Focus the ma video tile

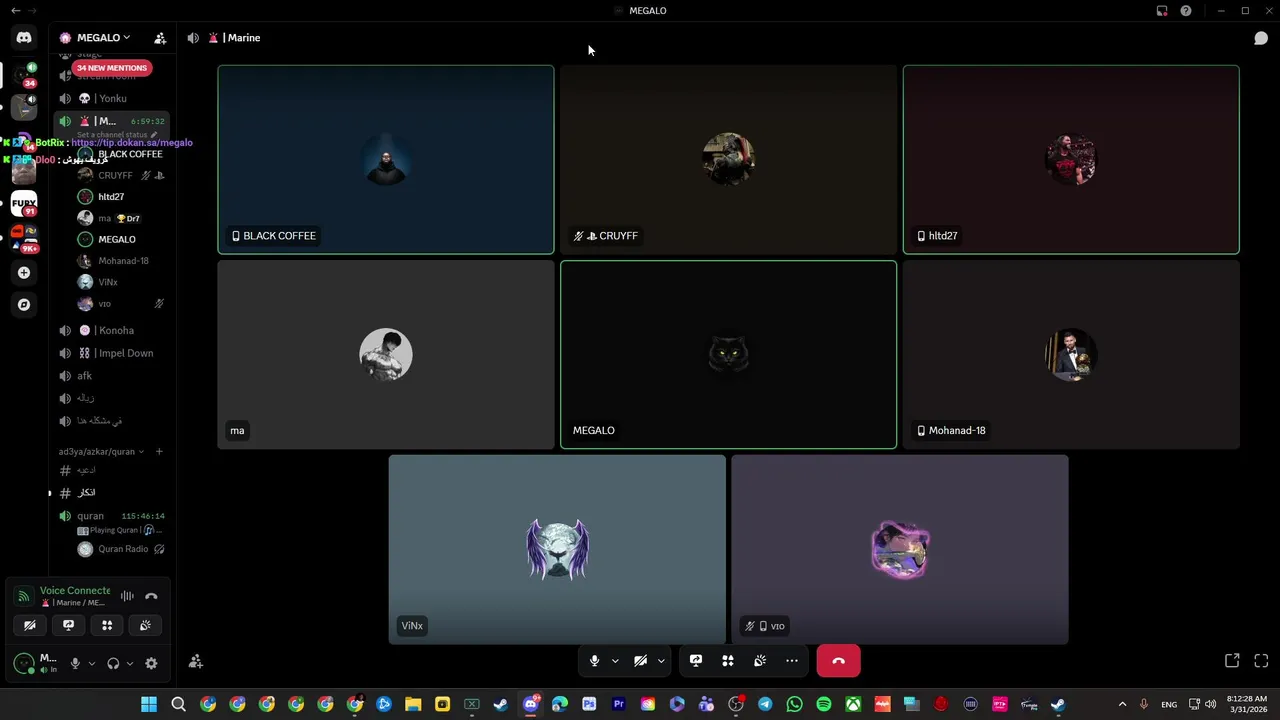click(x=386, y=355)
